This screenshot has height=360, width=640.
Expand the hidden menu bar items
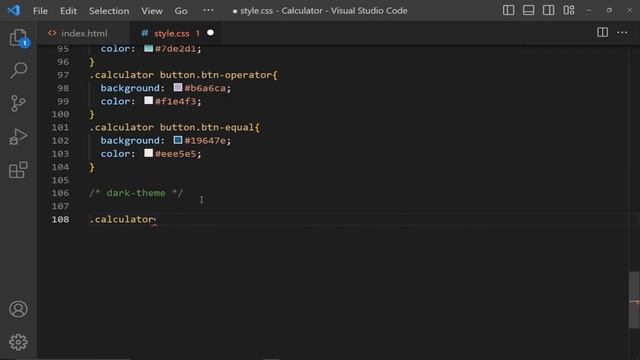(208, 10)
